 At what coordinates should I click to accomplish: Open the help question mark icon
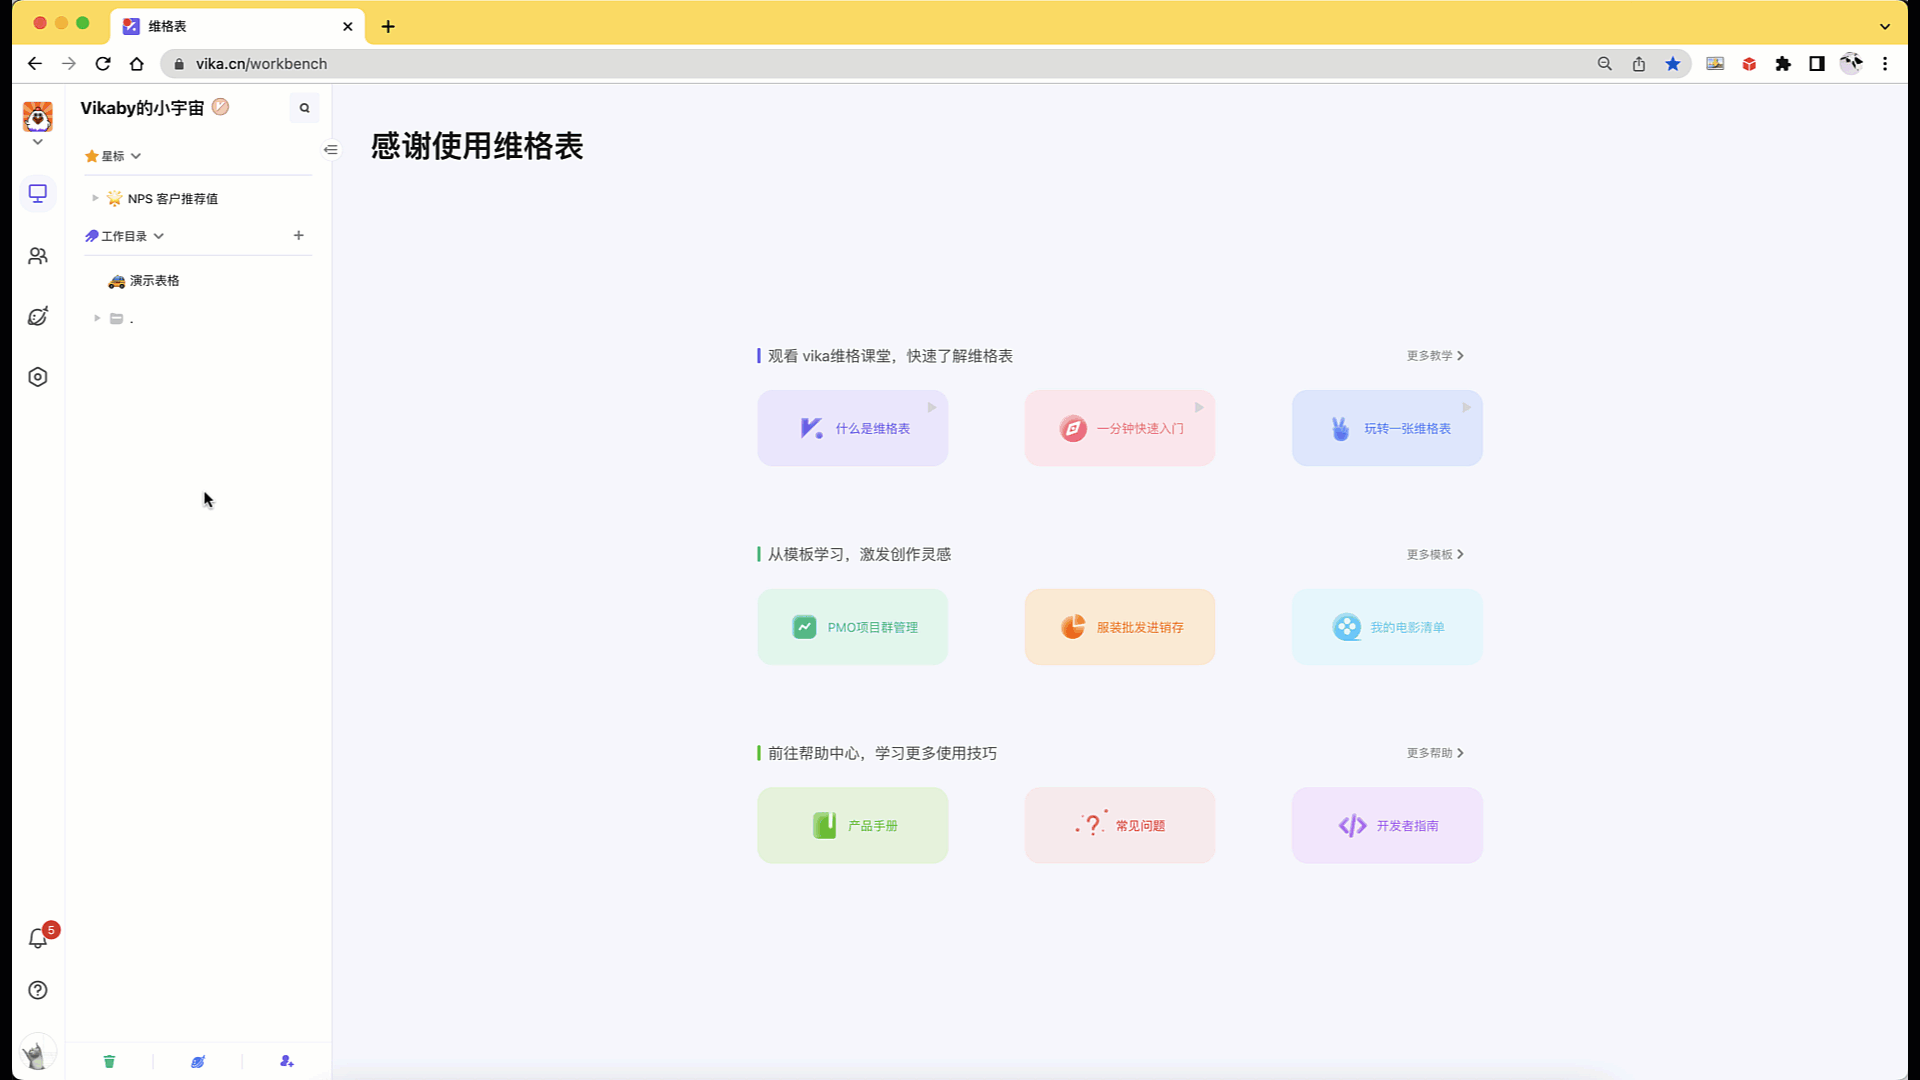[38, 990]
